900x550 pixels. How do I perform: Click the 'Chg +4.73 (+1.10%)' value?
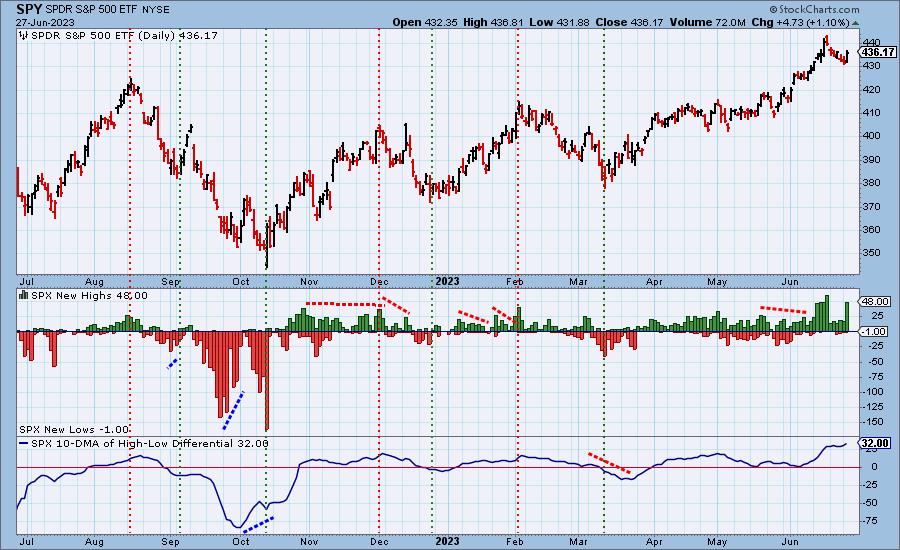click(x=800, y=22)
